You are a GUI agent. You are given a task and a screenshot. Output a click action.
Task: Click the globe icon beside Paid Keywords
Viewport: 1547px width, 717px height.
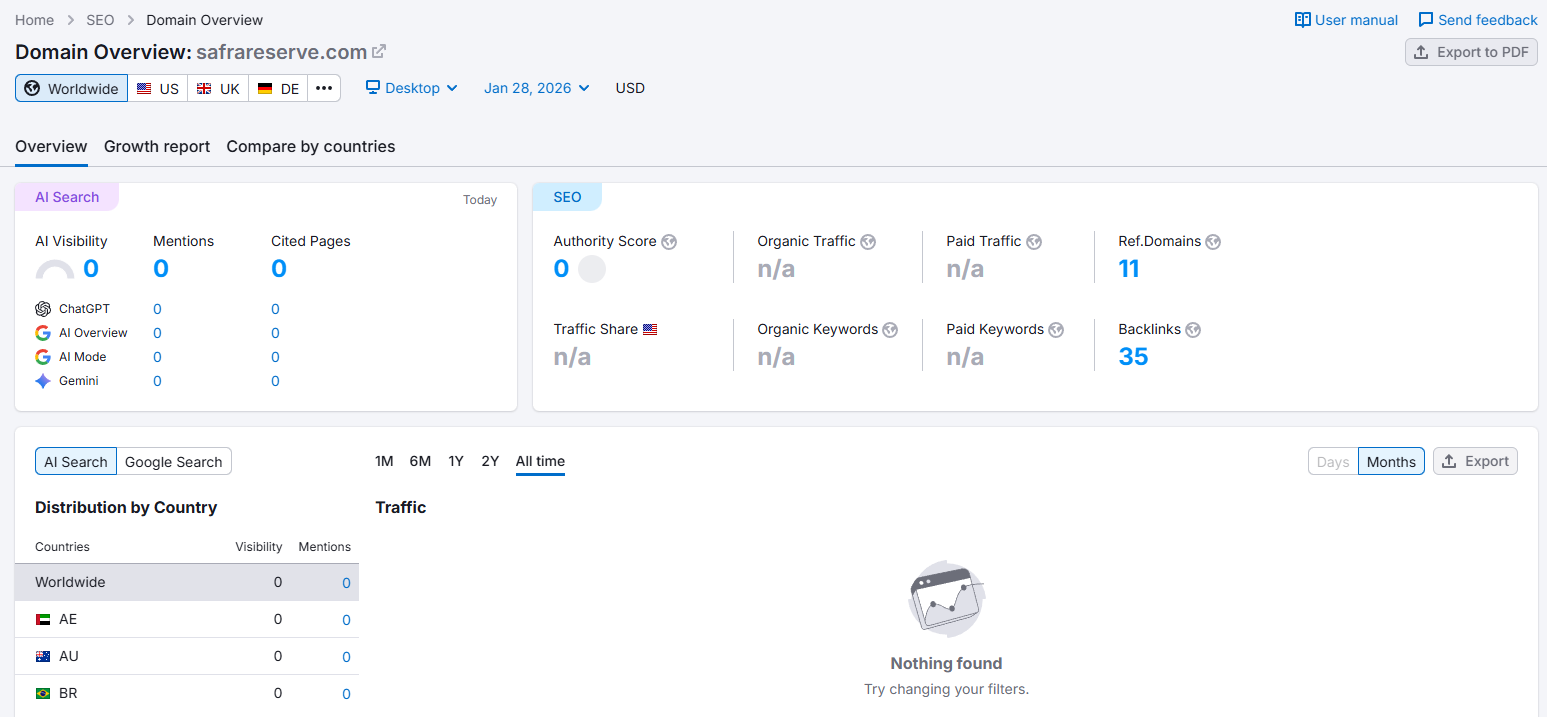click(1056, 330)
